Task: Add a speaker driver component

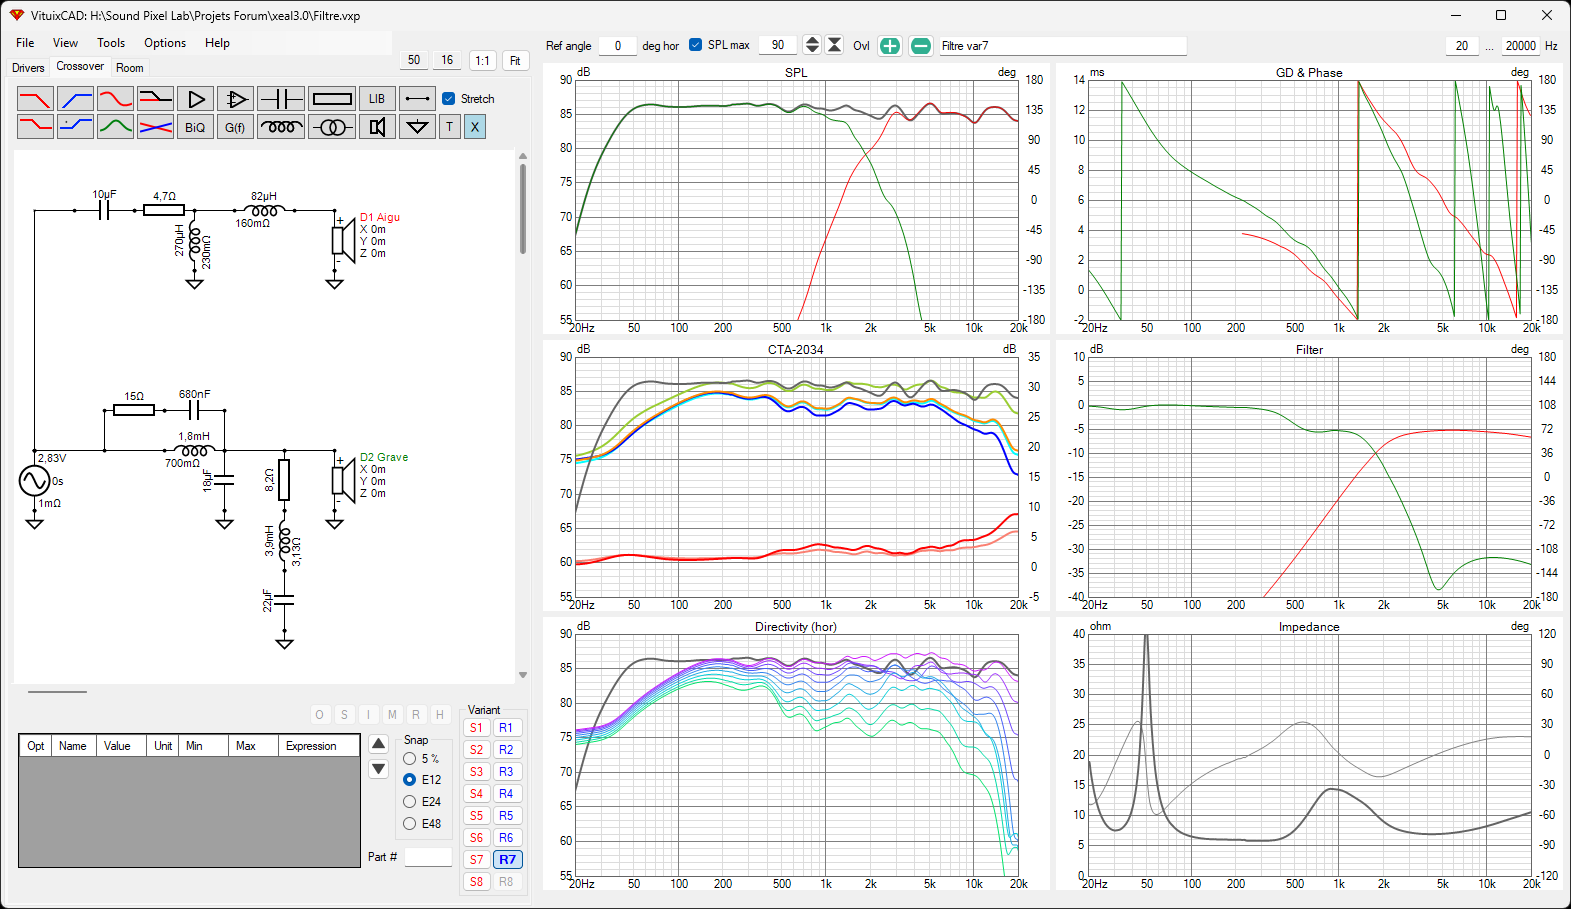Action: (377, 127)
